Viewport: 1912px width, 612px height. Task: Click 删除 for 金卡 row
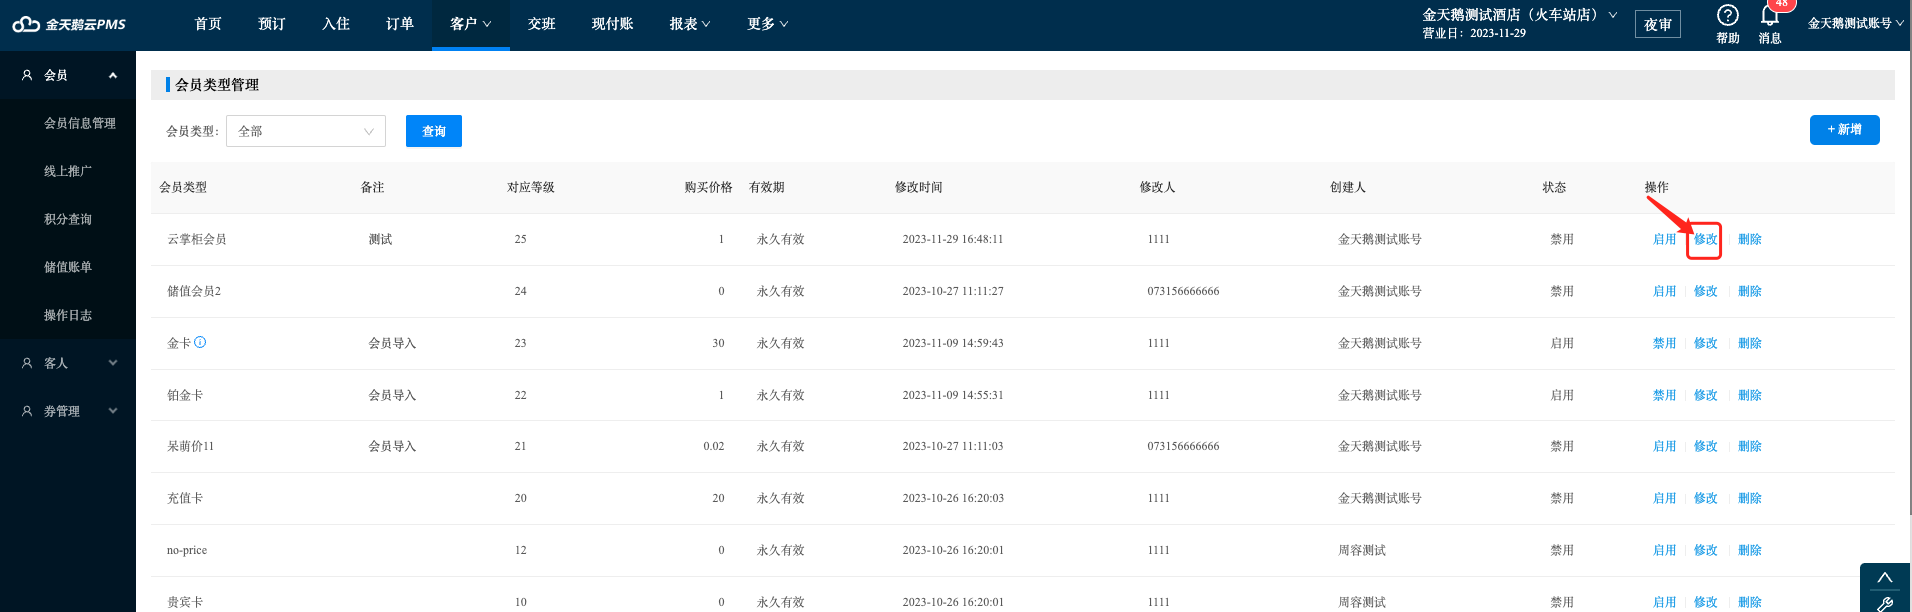(x=1749, y=343)
